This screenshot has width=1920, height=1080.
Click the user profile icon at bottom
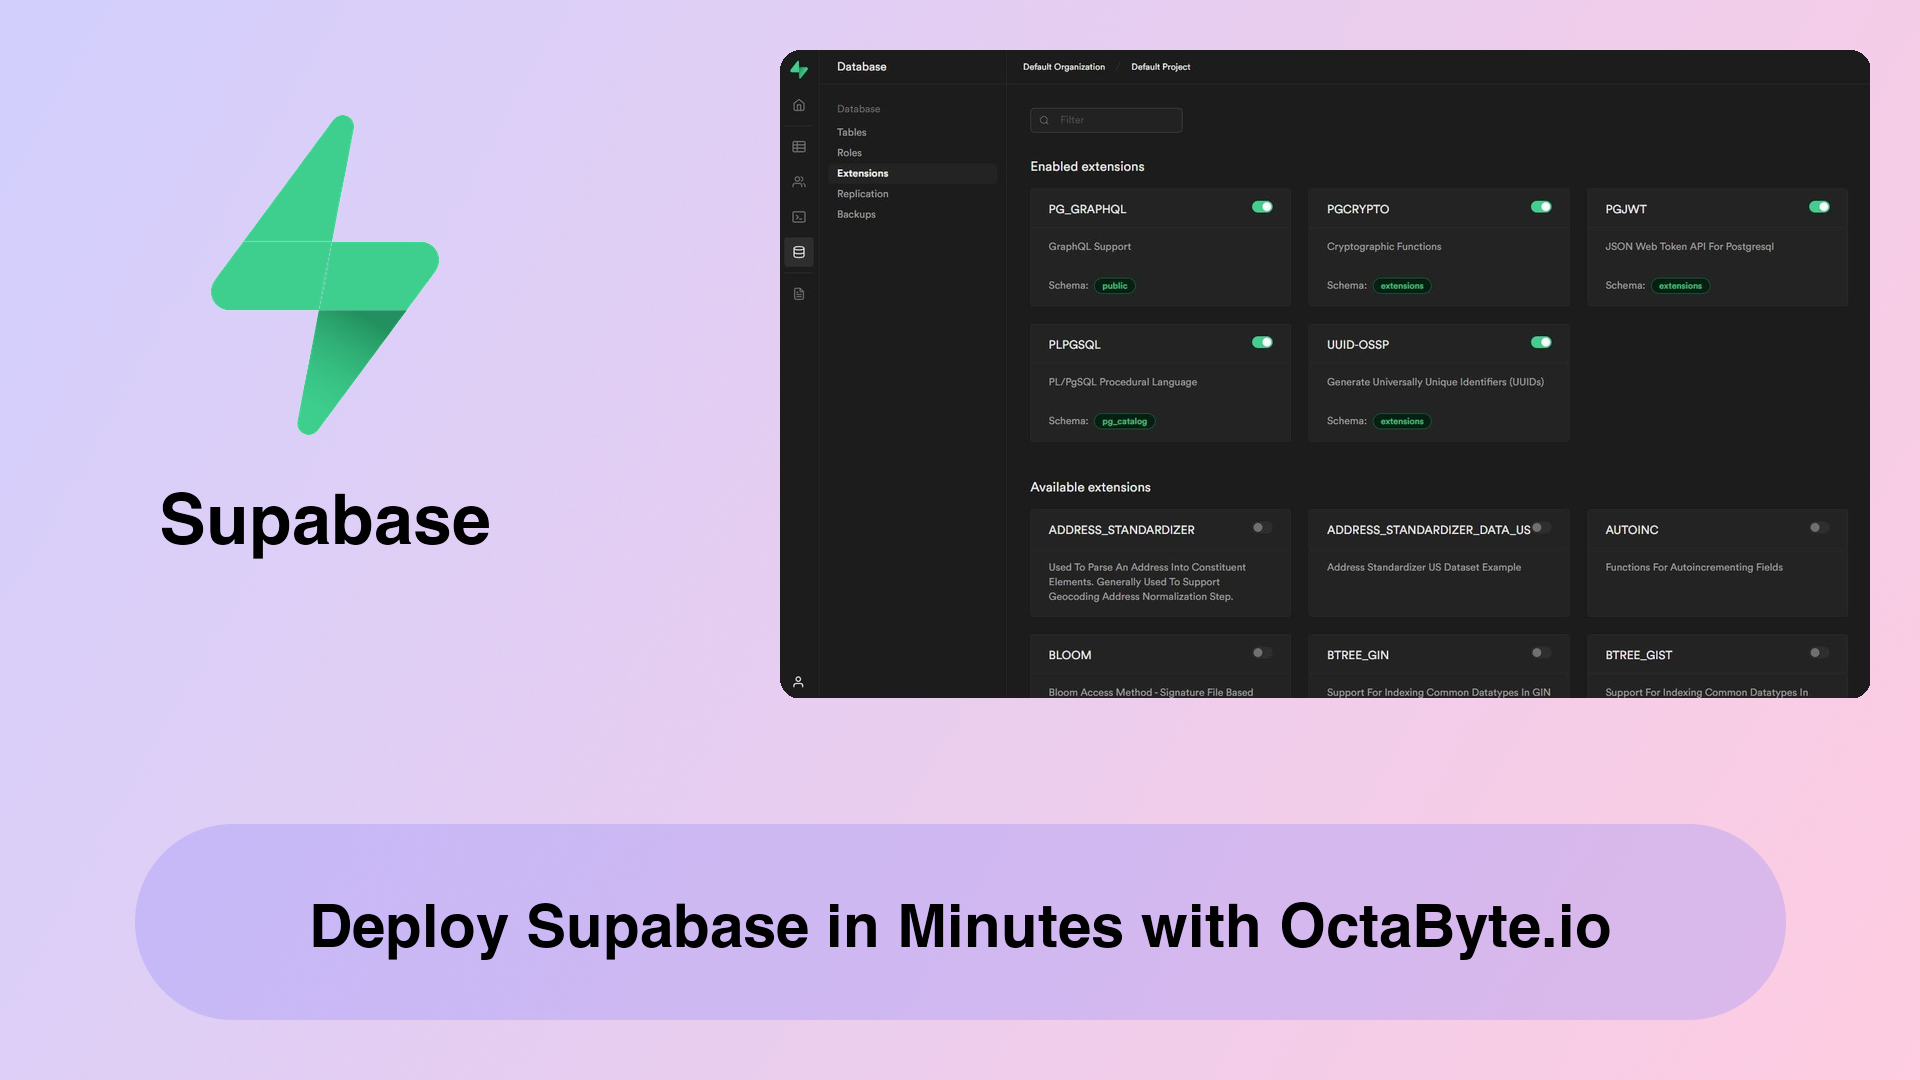799,682
